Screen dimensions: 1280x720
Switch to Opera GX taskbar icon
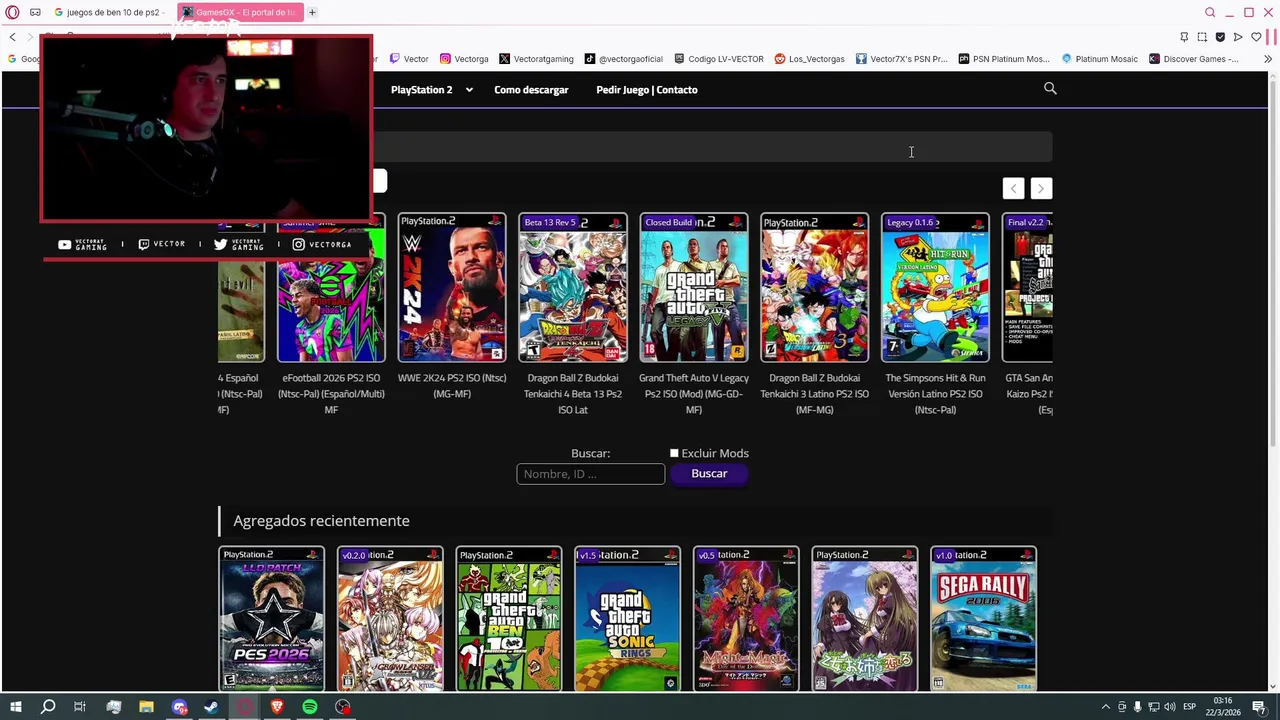pos(244,707)
